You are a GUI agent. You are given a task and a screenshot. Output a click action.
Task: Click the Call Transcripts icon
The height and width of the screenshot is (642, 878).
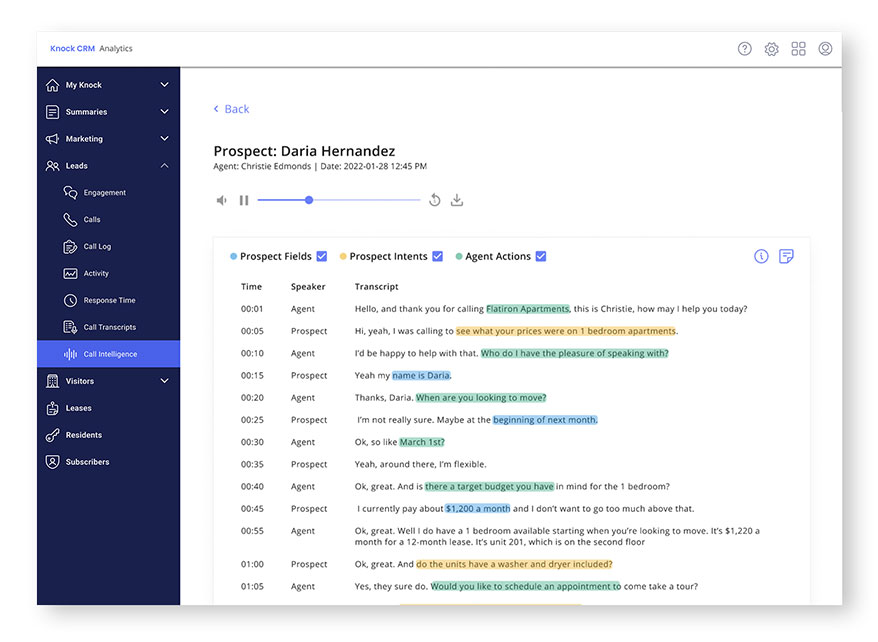click(70, 327)
